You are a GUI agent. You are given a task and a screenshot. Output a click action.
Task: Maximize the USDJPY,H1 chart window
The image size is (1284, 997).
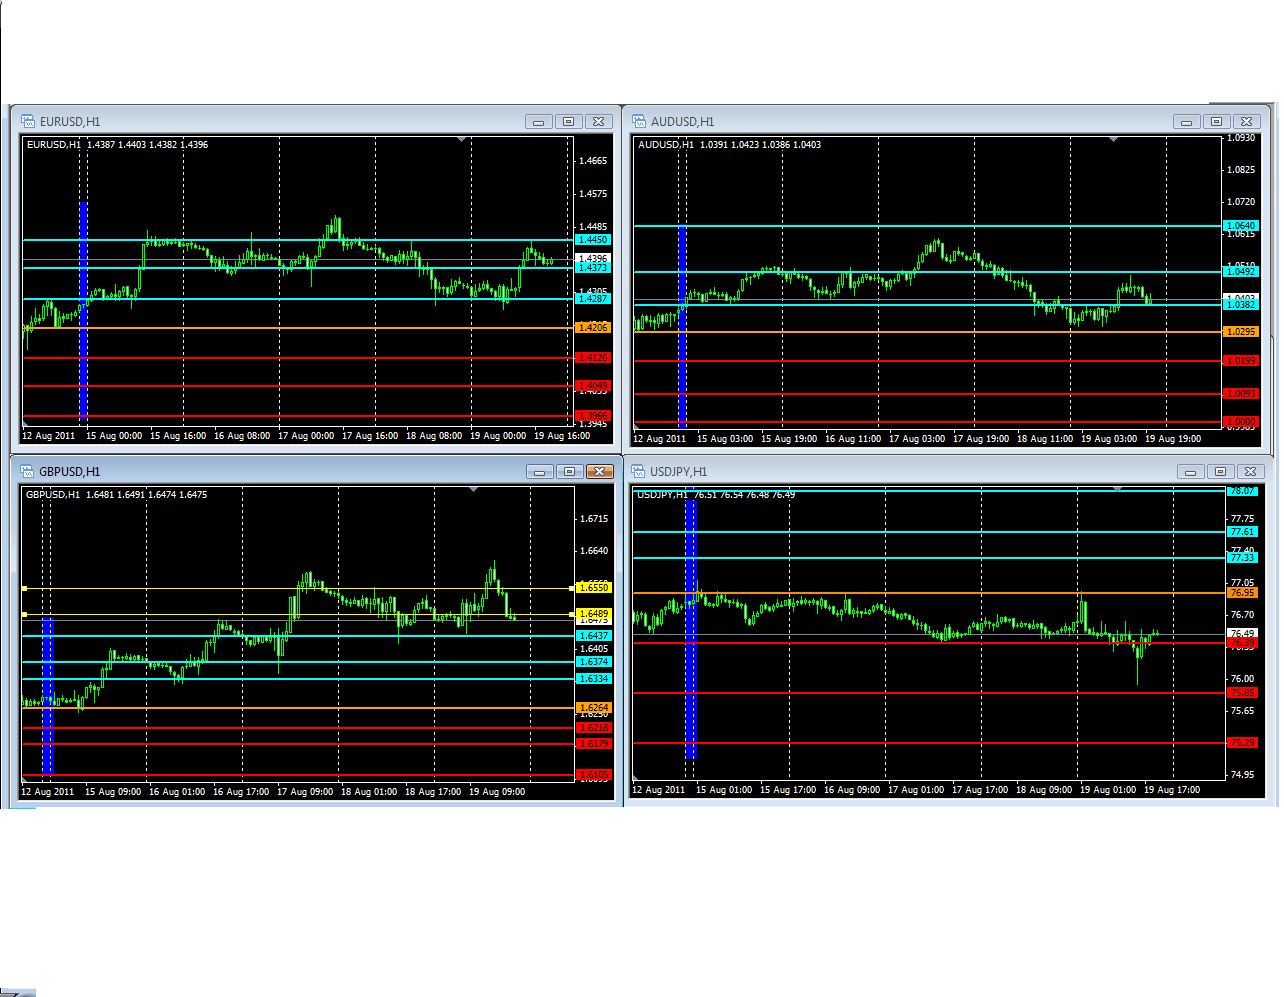pos(1221,472)
